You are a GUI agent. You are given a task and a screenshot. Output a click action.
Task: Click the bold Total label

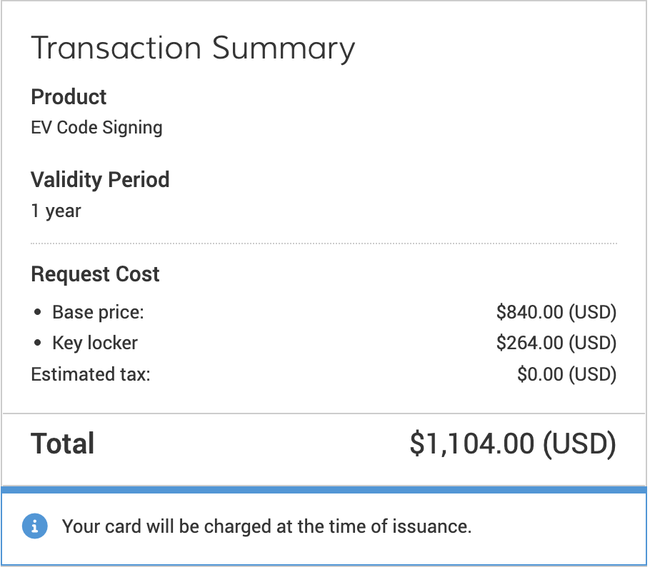point(63,444)
